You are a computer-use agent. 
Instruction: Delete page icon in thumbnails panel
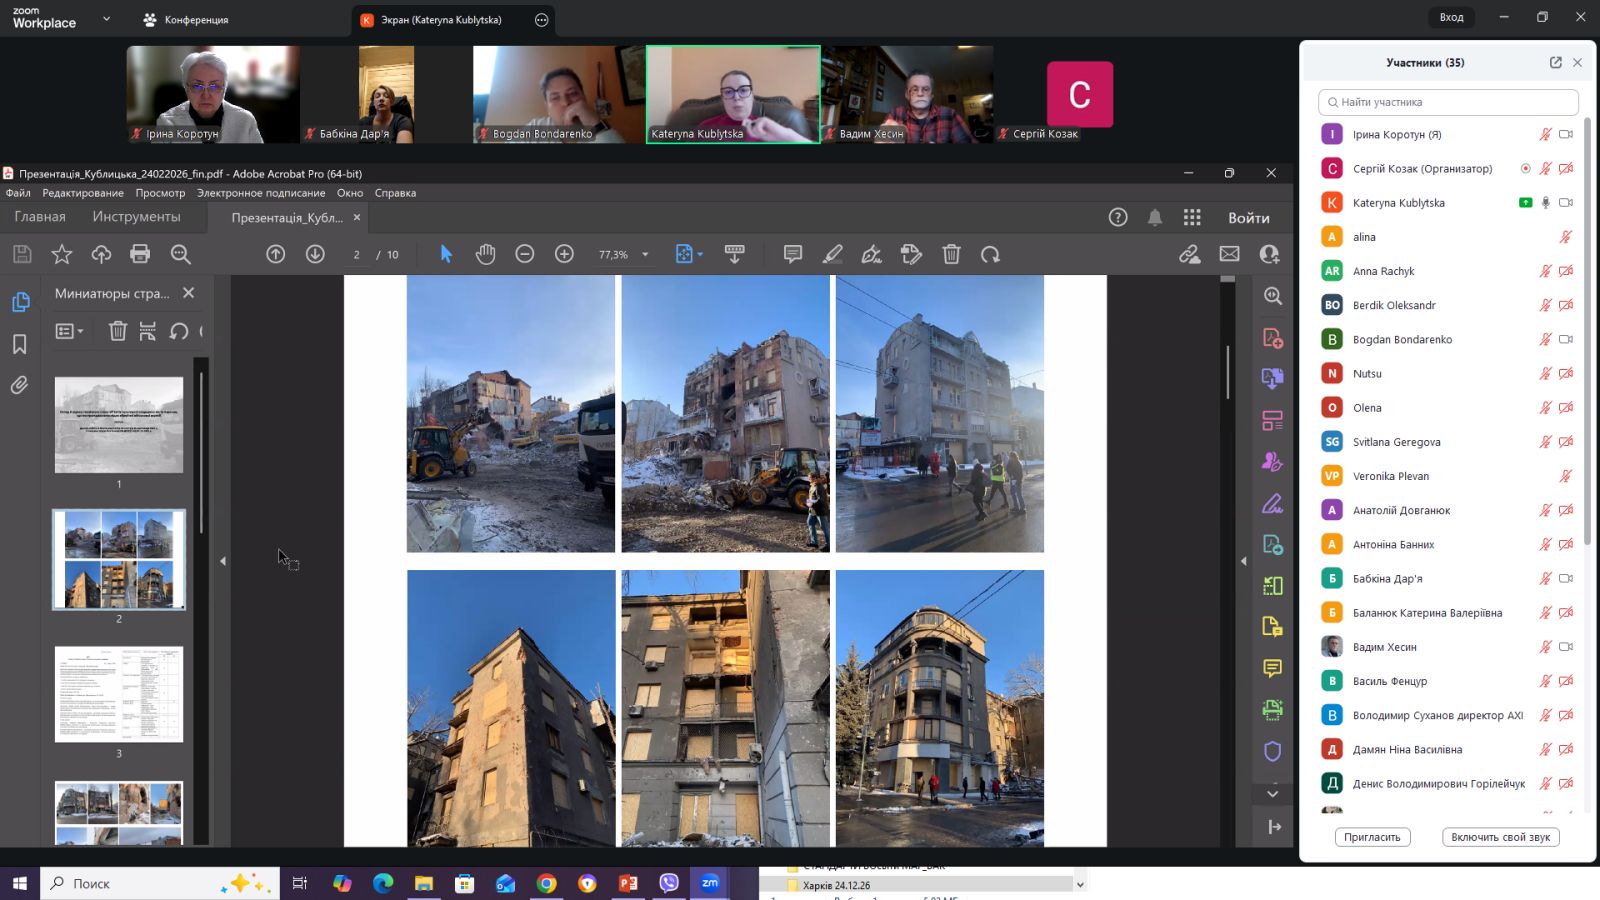pos(117,331)
